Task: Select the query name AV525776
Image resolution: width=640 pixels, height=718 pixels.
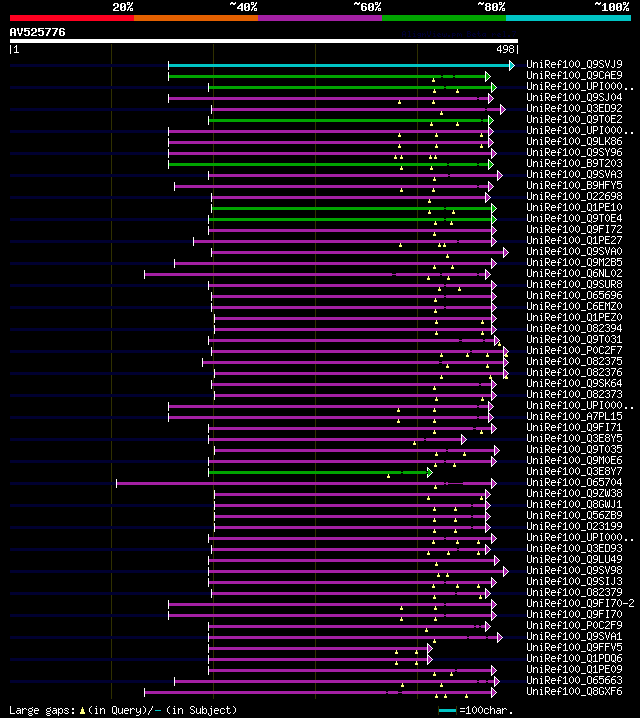Action: click(38, 32)
